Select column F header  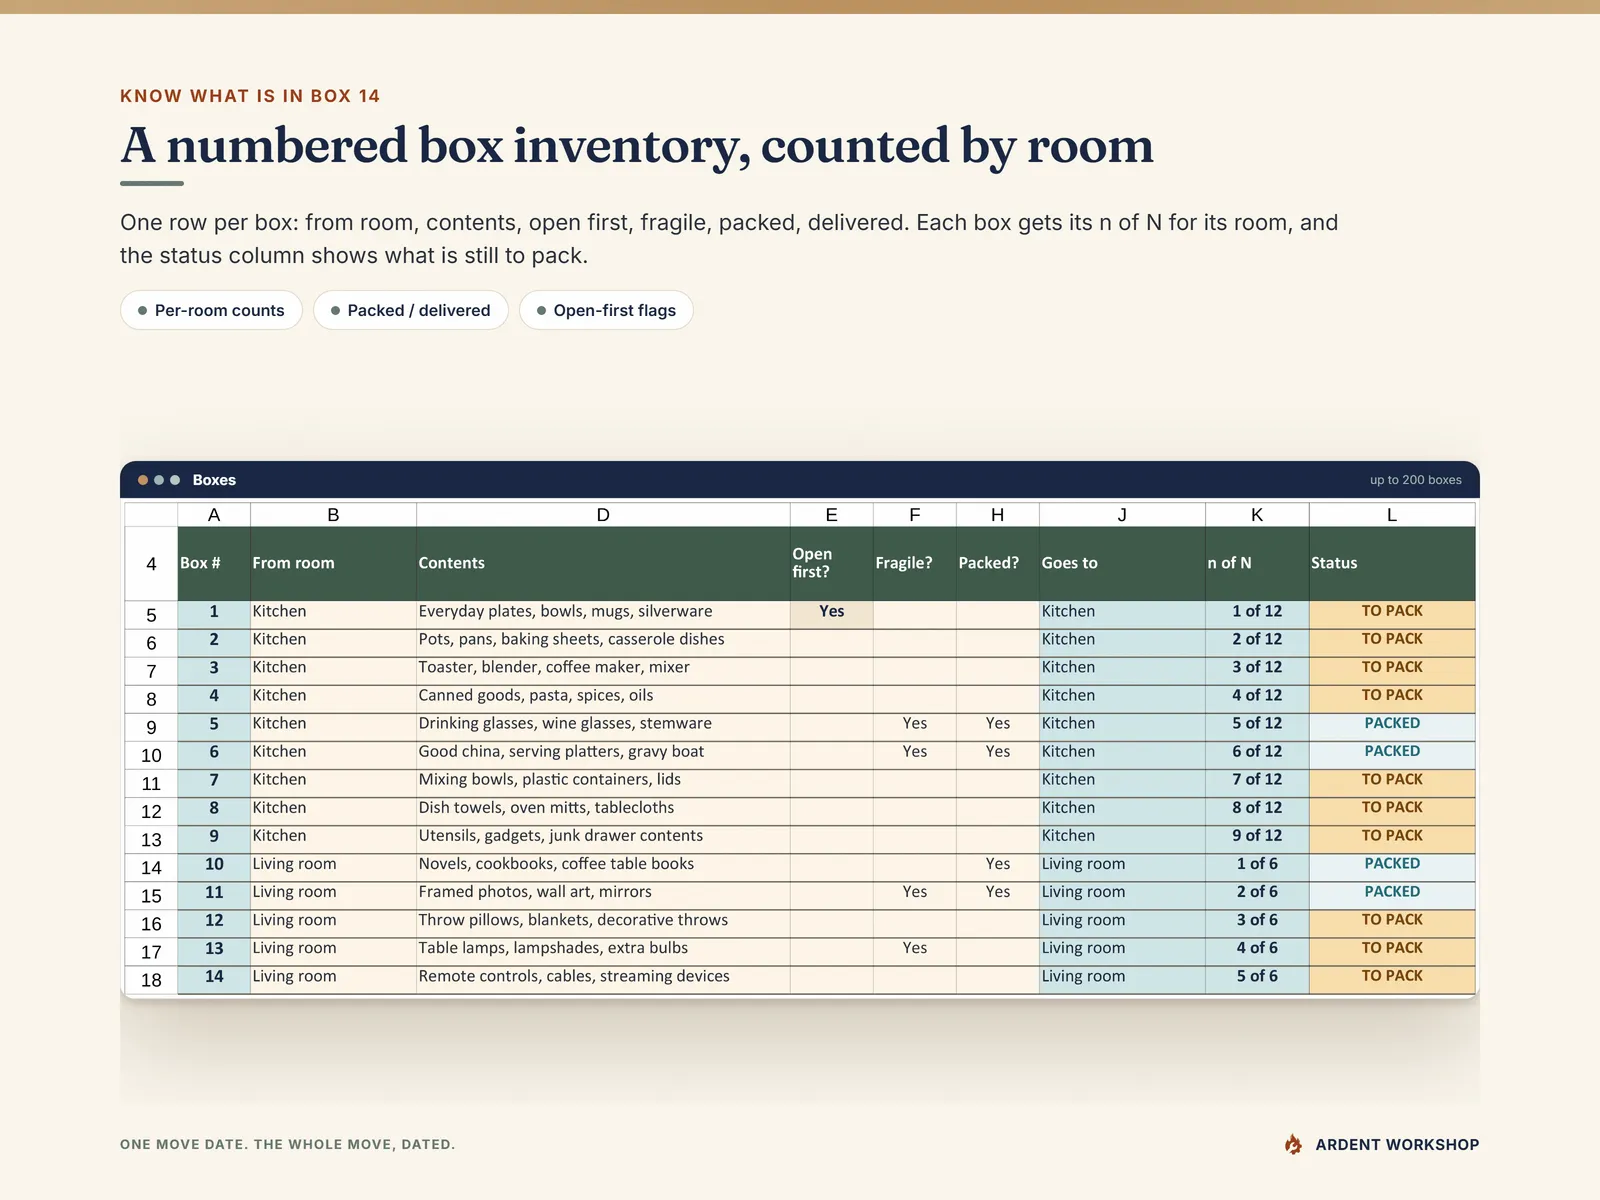(x=914, y=515)
